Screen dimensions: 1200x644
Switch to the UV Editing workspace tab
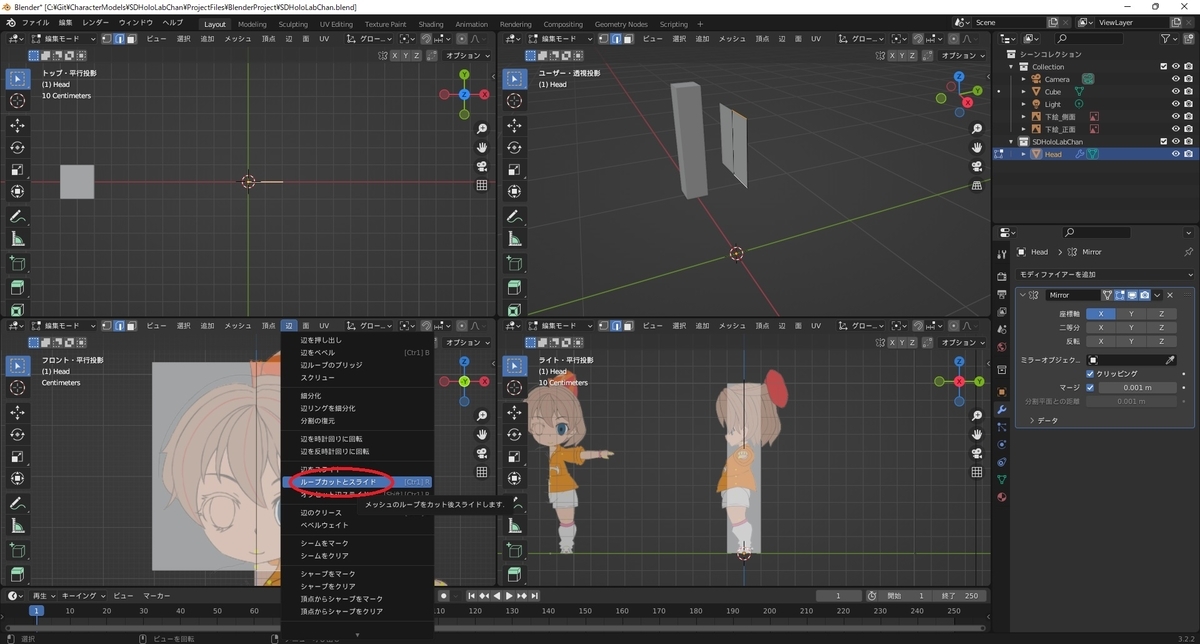click(x=337, y=24)
